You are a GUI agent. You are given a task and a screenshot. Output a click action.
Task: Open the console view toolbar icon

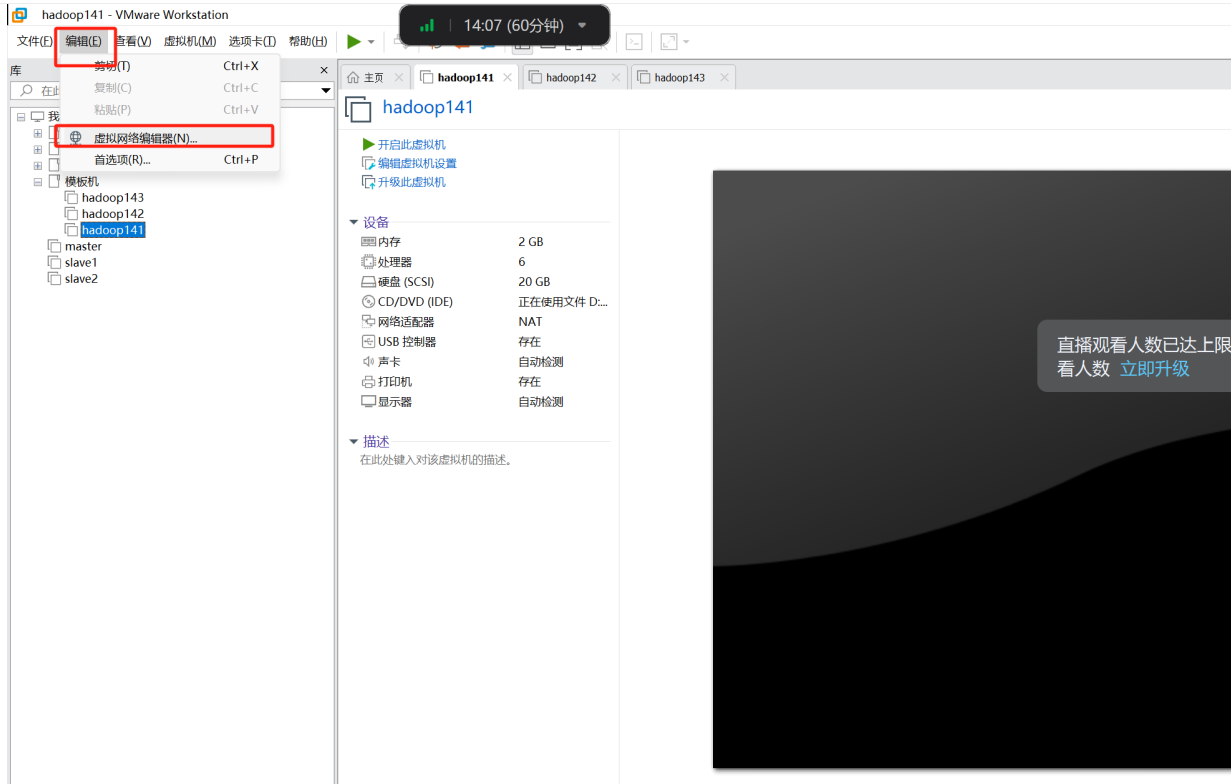coord(634,41)
